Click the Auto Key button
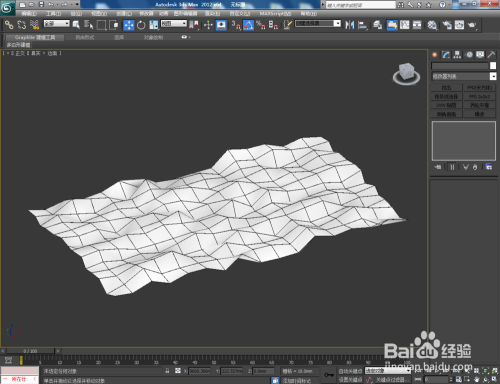This screenshot has height=384, width=500. tap(350, 371)
